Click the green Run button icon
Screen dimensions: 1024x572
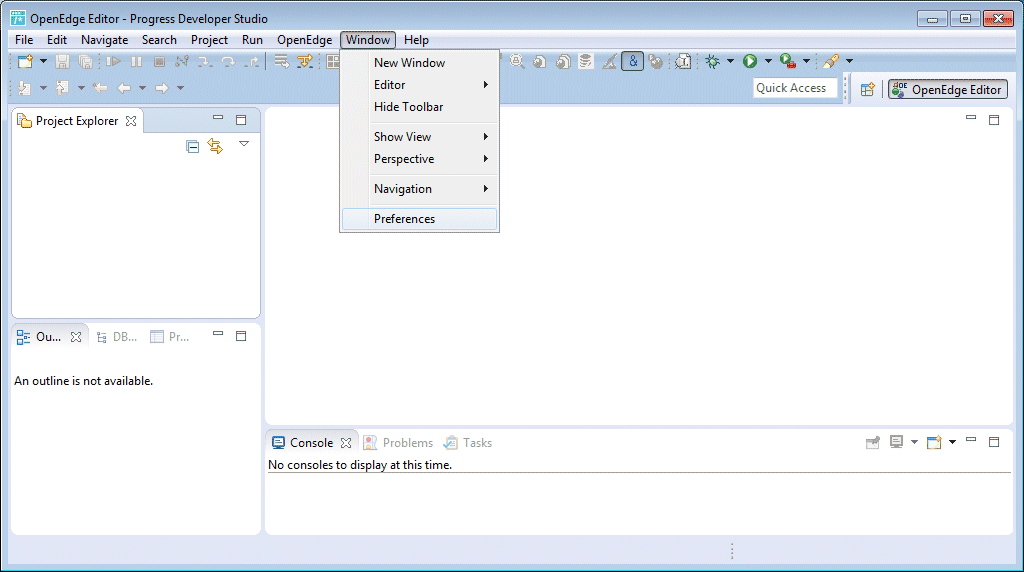(x=750, y=61)
